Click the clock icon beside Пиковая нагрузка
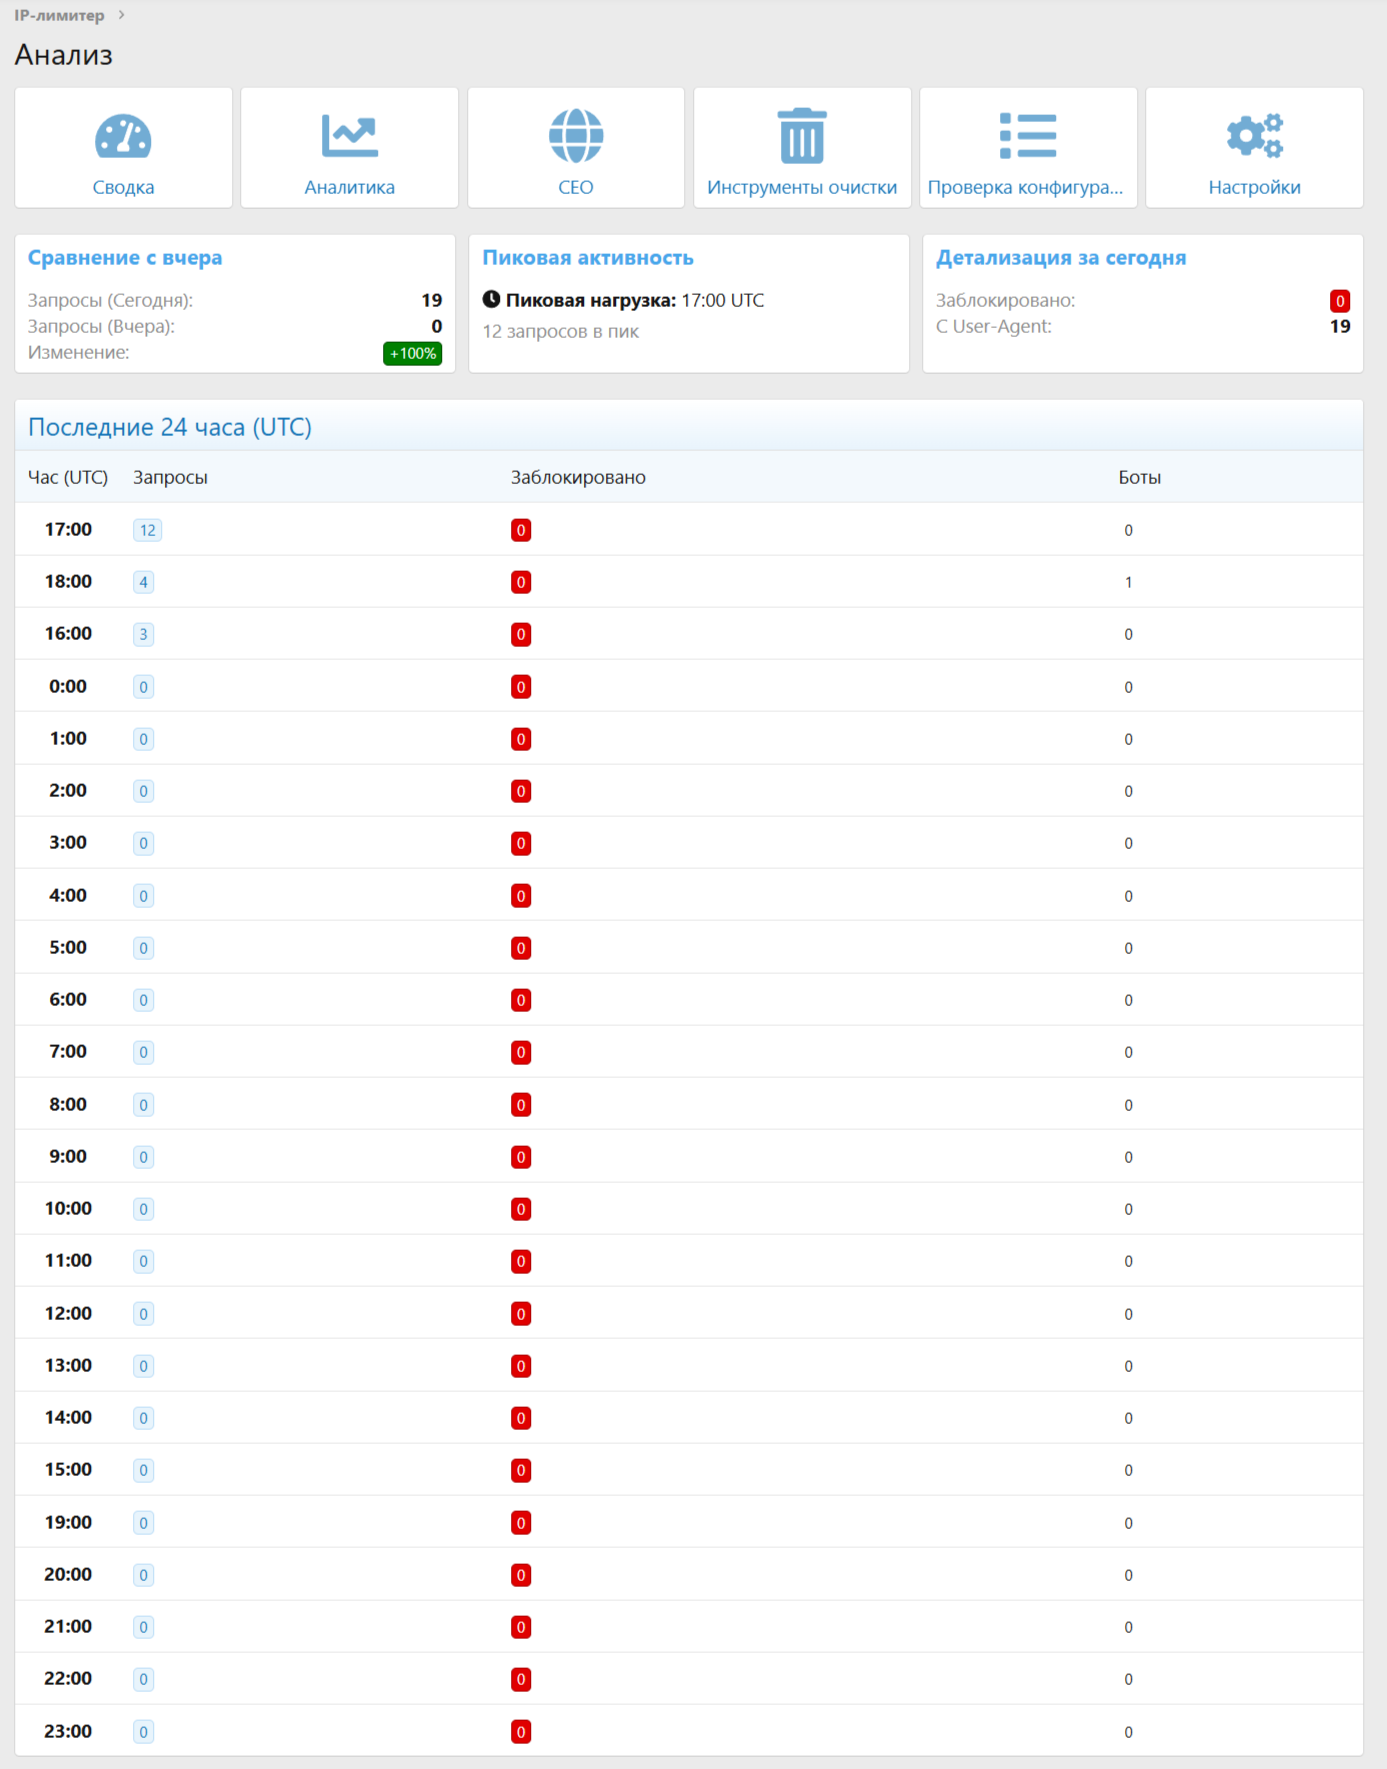 tap(491, 299)
